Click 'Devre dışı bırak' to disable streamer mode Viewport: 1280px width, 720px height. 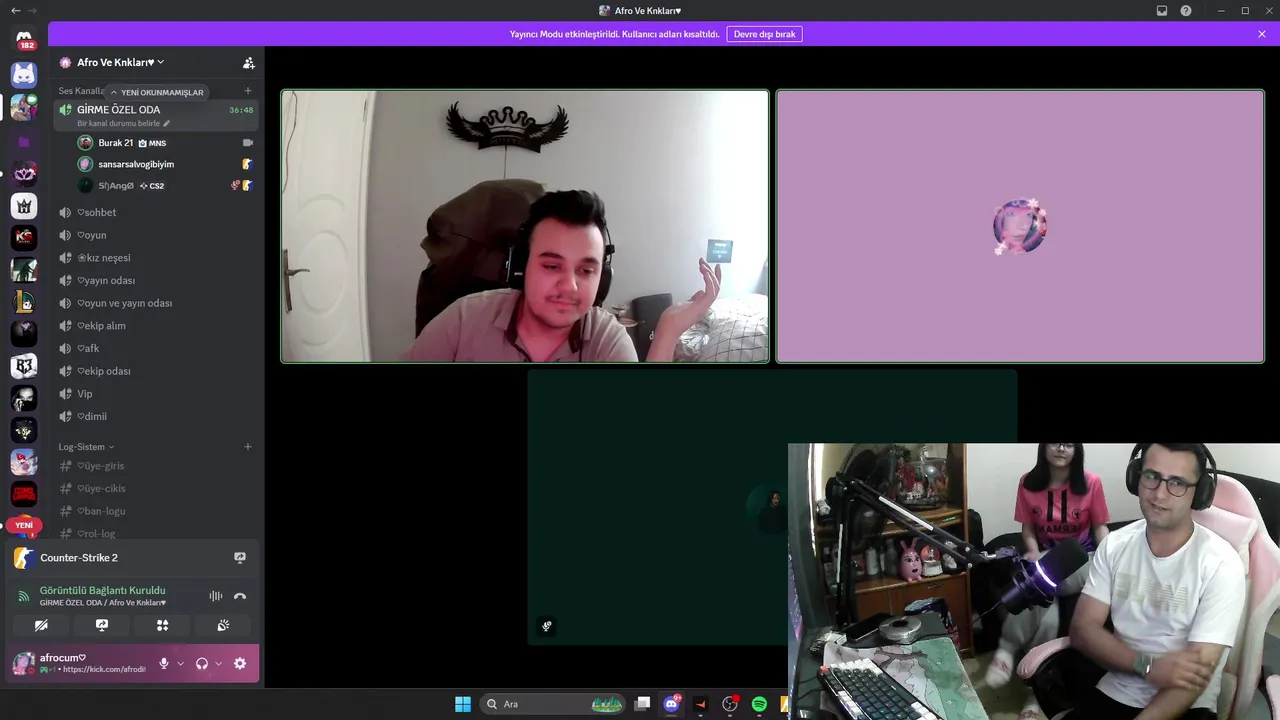pos(764,34)
